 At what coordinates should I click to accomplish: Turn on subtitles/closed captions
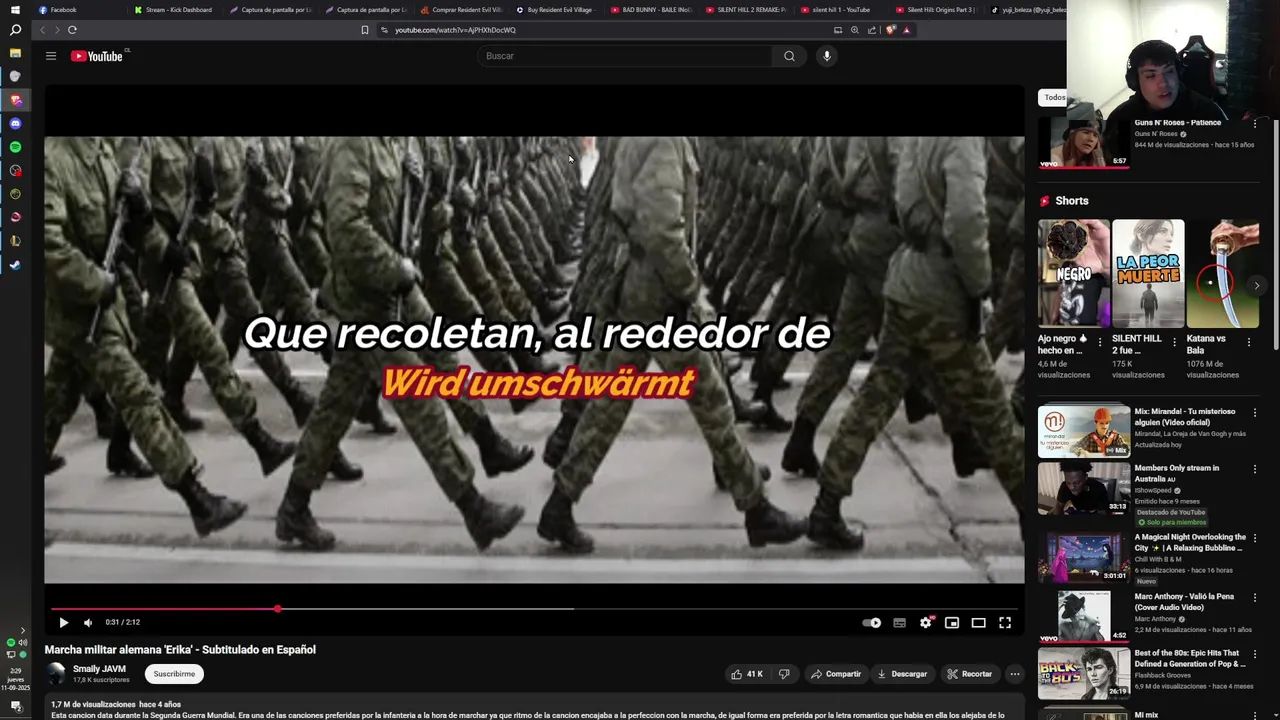(x=899, y=622)
